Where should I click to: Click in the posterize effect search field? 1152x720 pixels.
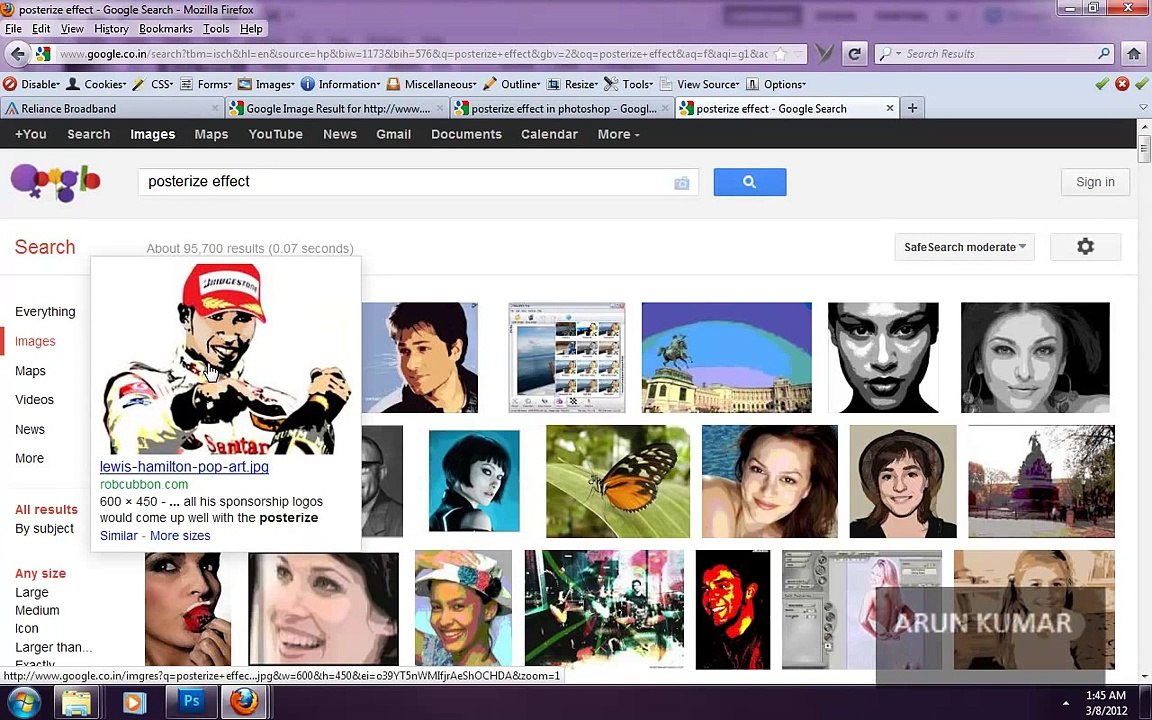click(400, 182)
